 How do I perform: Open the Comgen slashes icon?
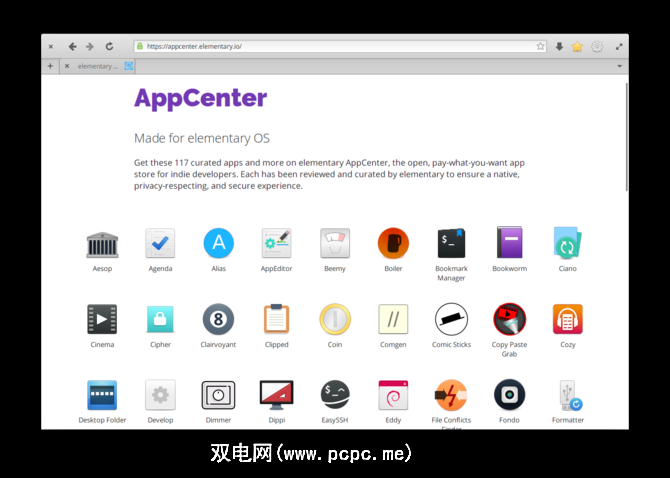(x=393, y=319)
